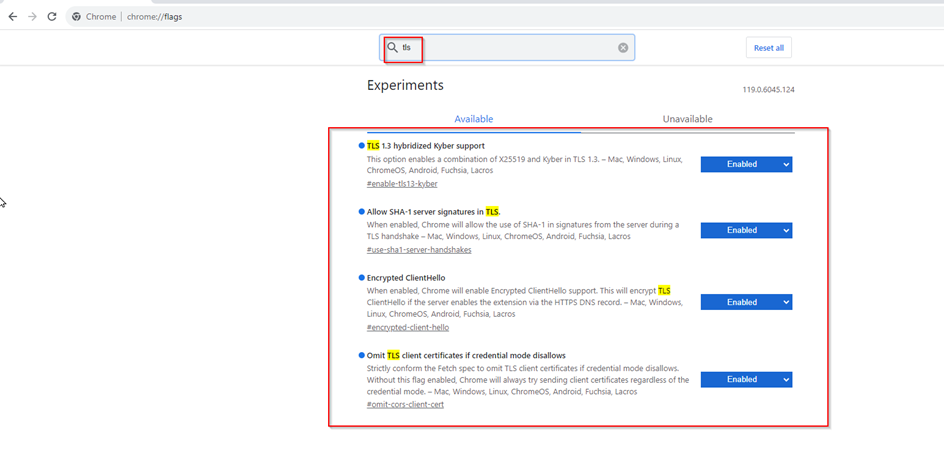944x475 pixels.
Task: Click the Experiments heading
Action: (x=405, y=85)
